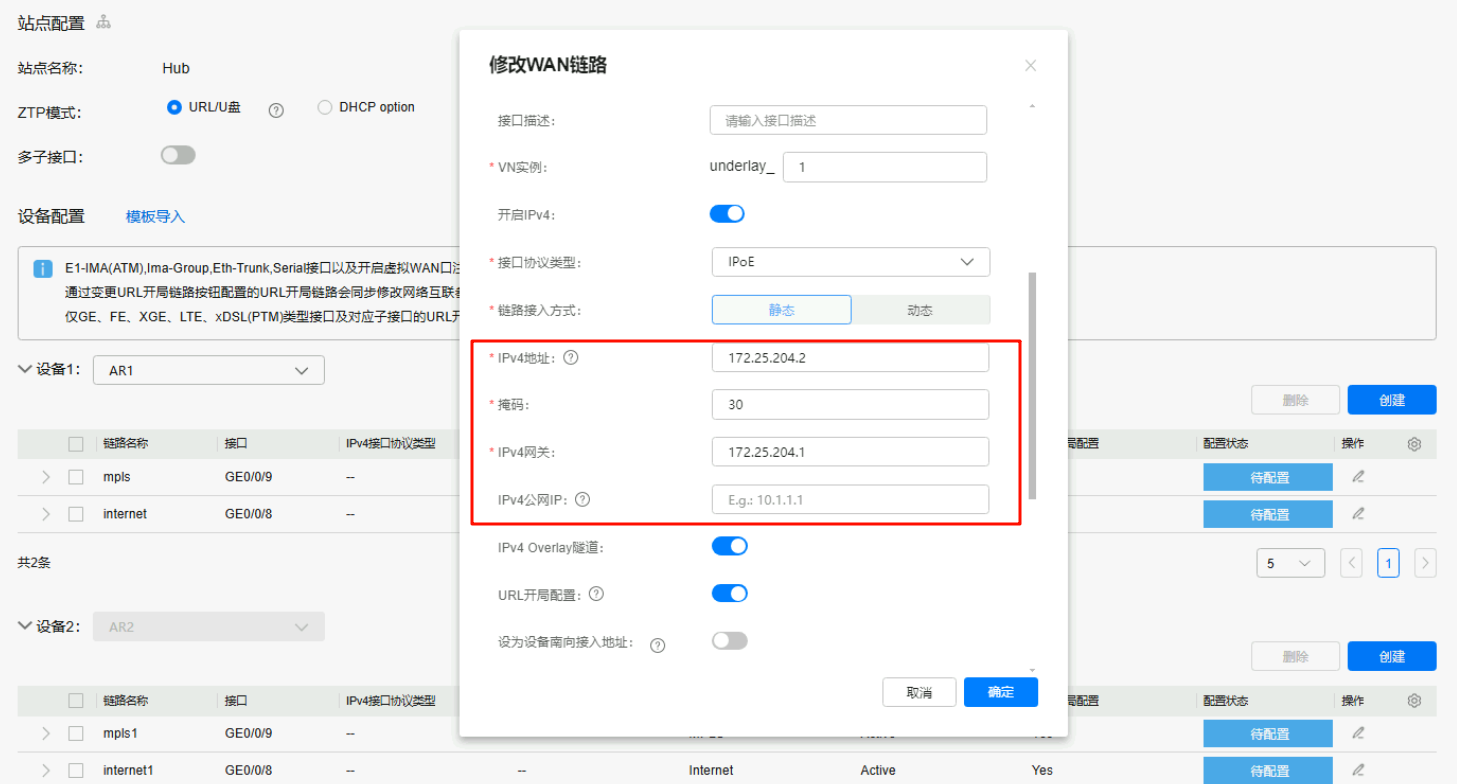This screenshot has height=784, width=1457.
Task: Click the help icon beside 设为设备南向接入地址
Action: [658, 645]
